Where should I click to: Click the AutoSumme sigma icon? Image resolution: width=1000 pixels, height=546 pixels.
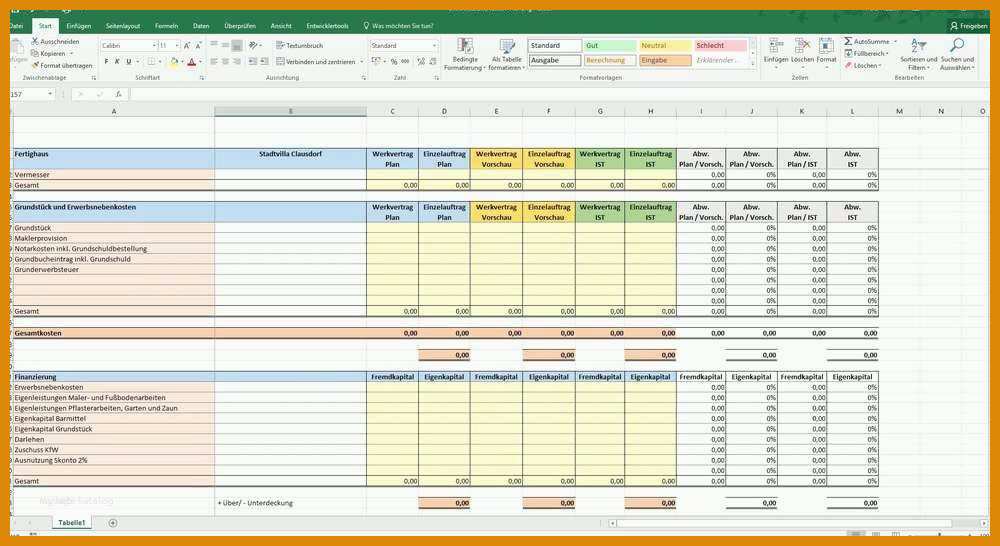tap(848, 41)
